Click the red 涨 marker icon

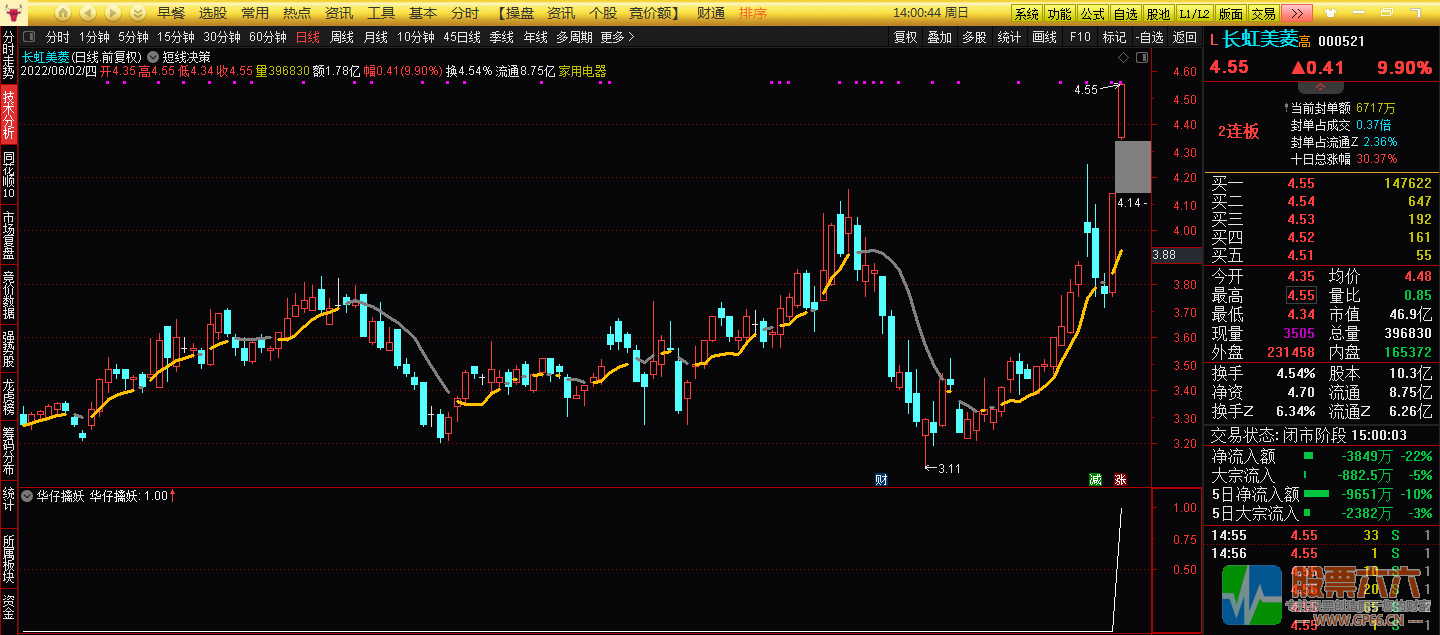(1120, 479)
